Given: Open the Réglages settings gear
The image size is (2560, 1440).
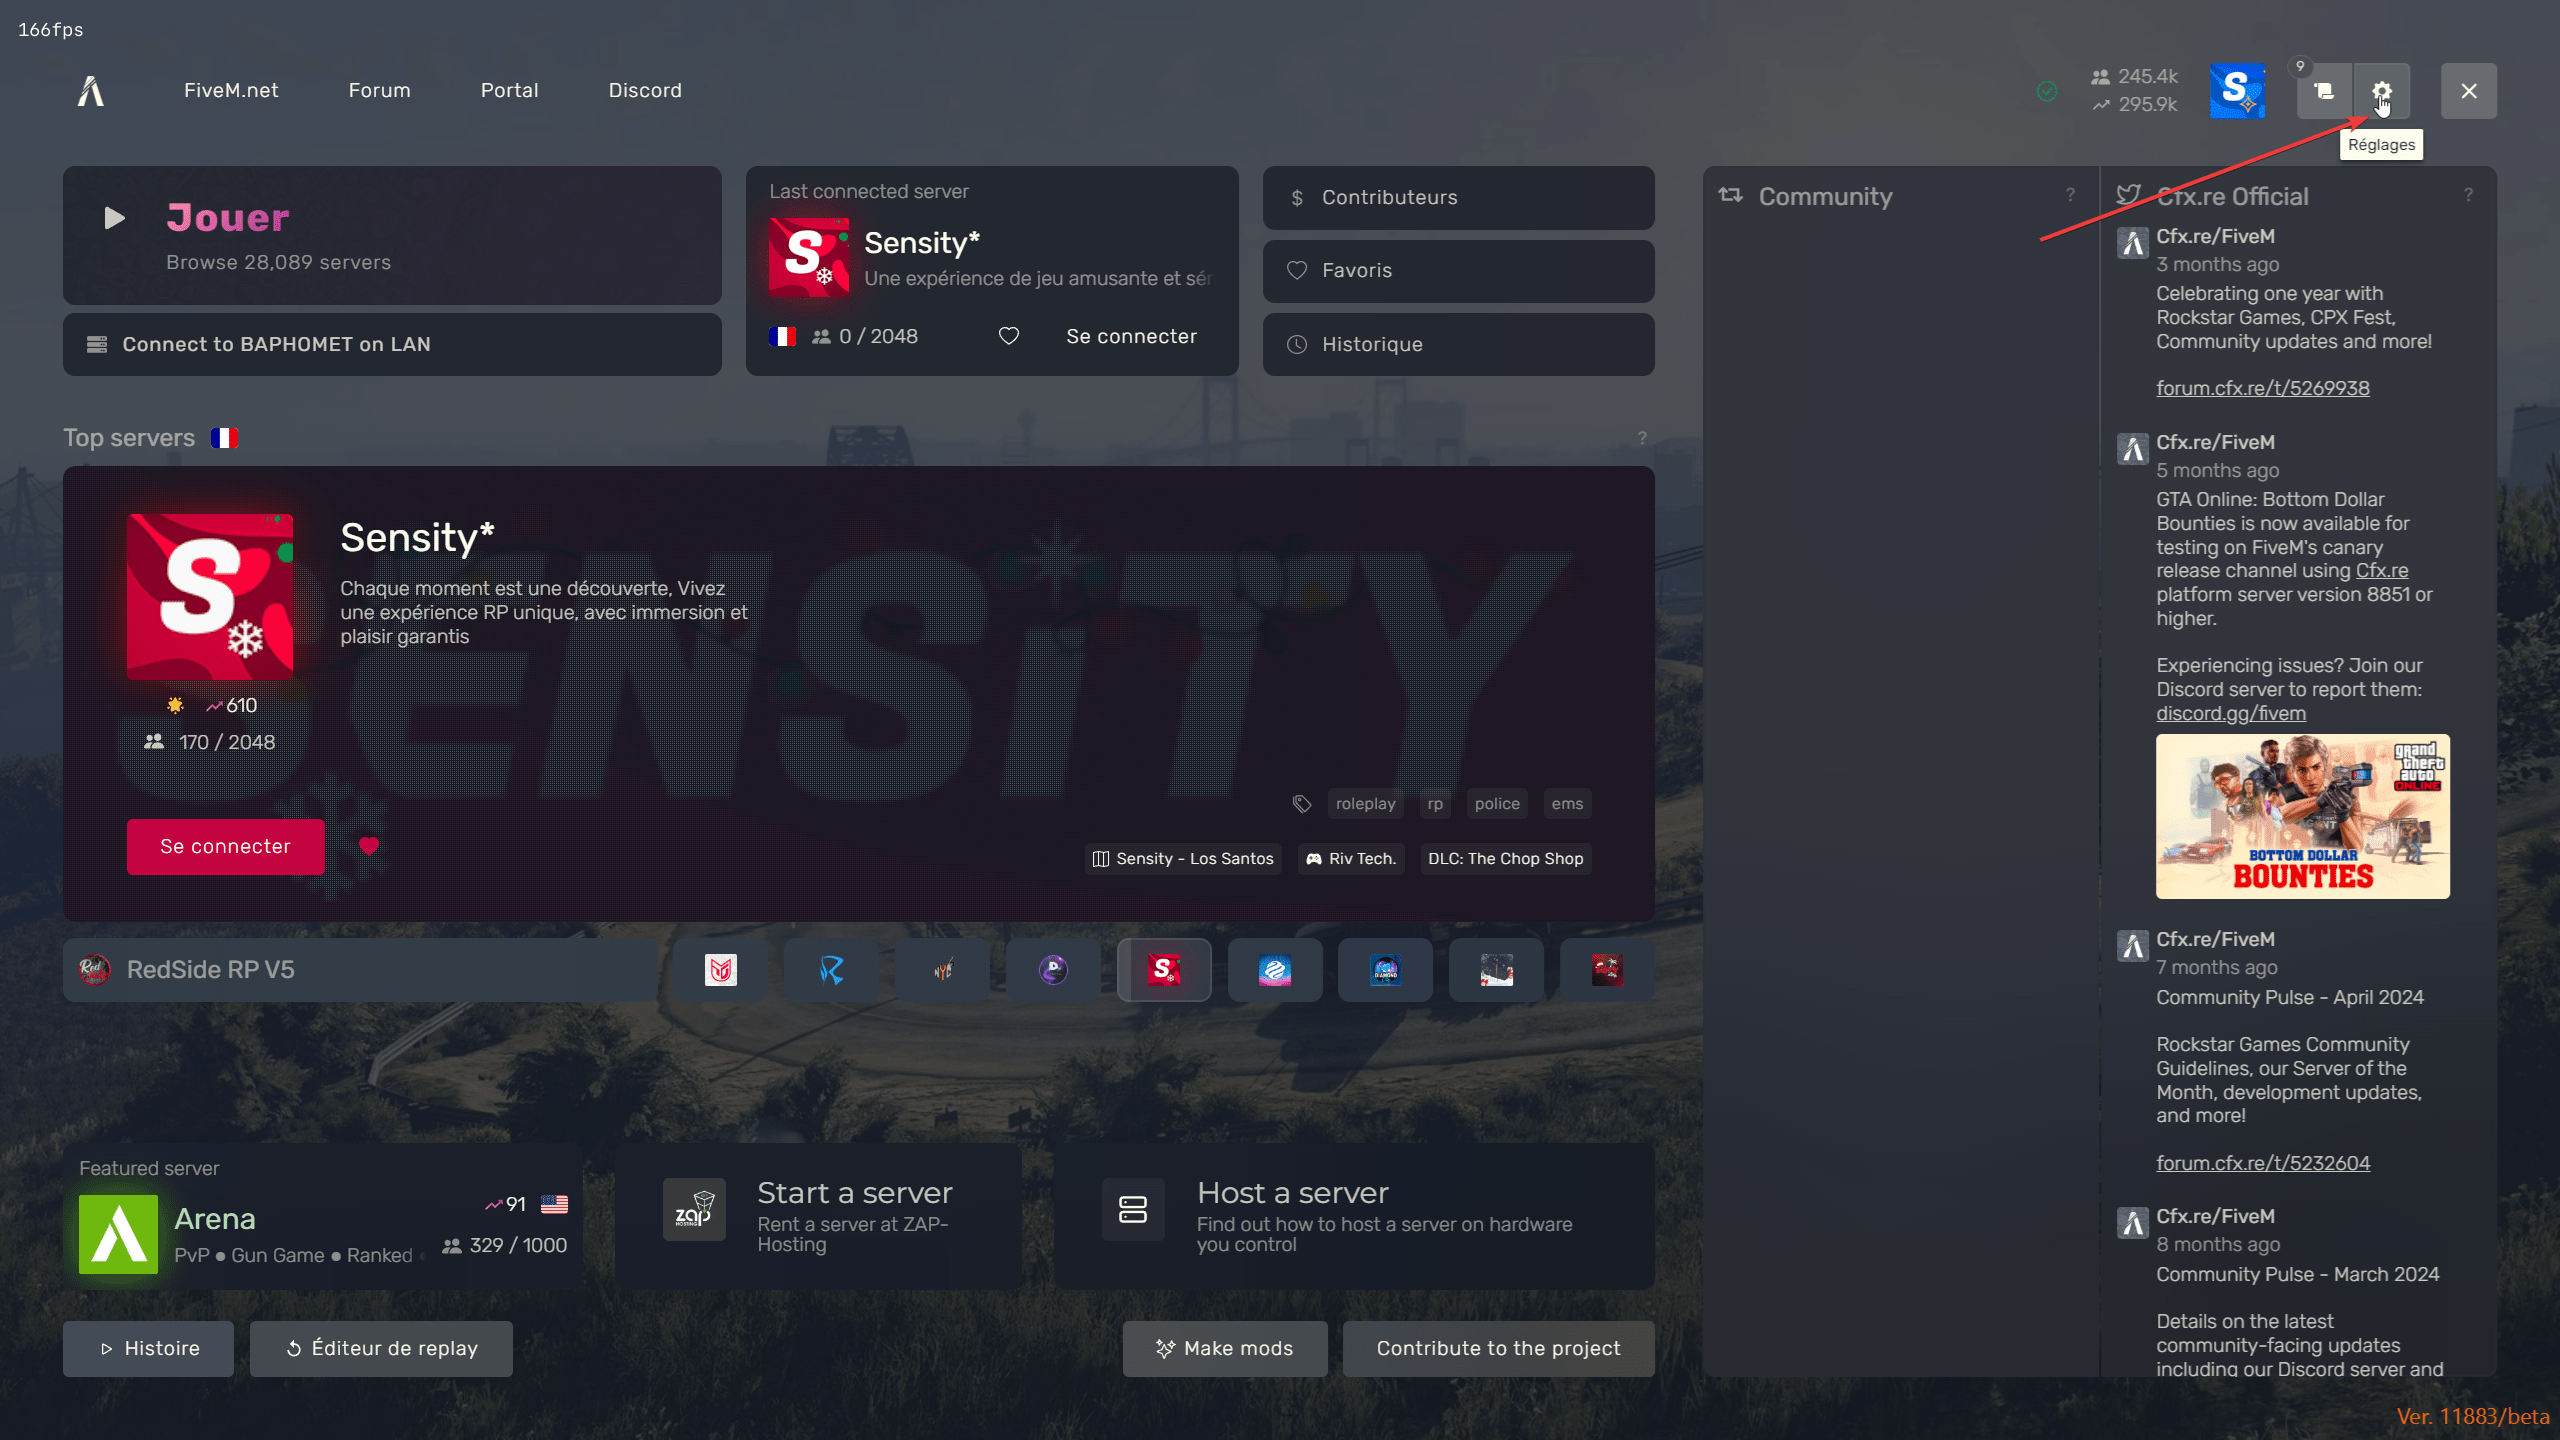Looking at the screenshot, I should click(2381, 91).
